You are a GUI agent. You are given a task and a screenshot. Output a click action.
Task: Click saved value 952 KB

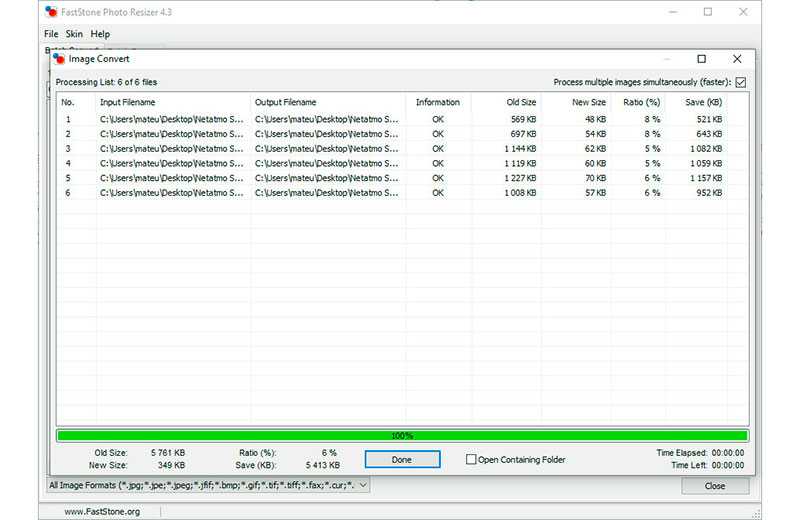709,193
